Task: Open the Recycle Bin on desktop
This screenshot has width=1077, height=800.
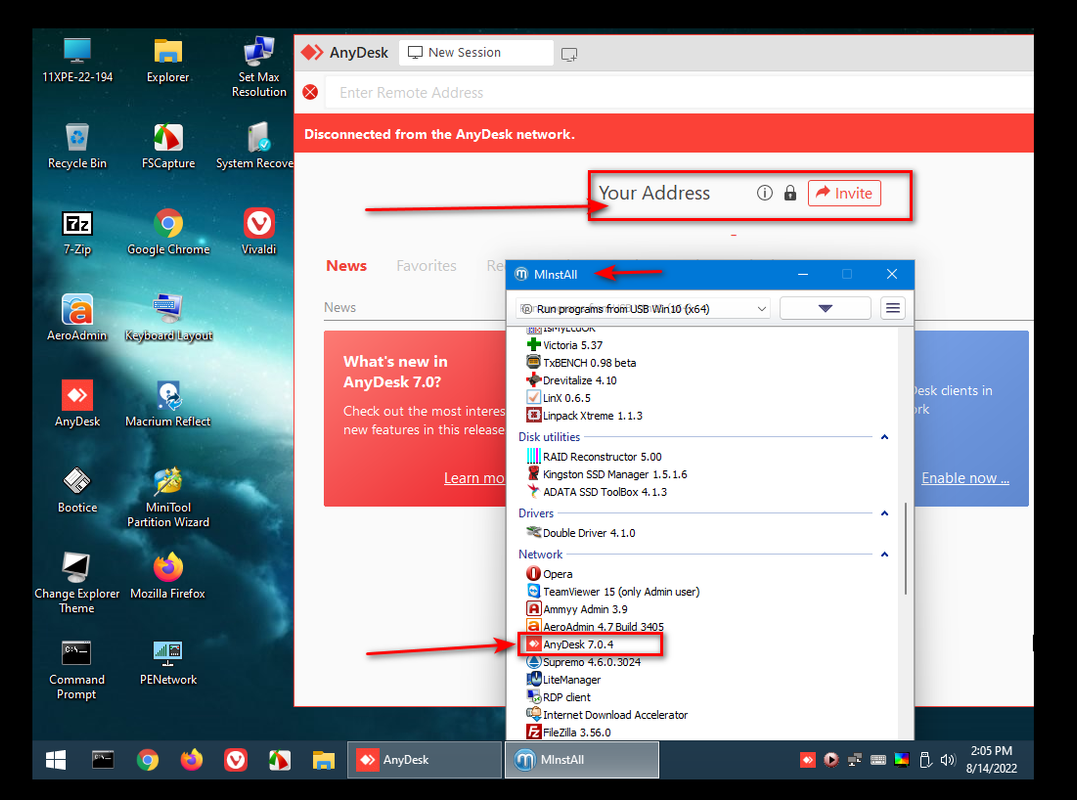Action: point(77,146)
